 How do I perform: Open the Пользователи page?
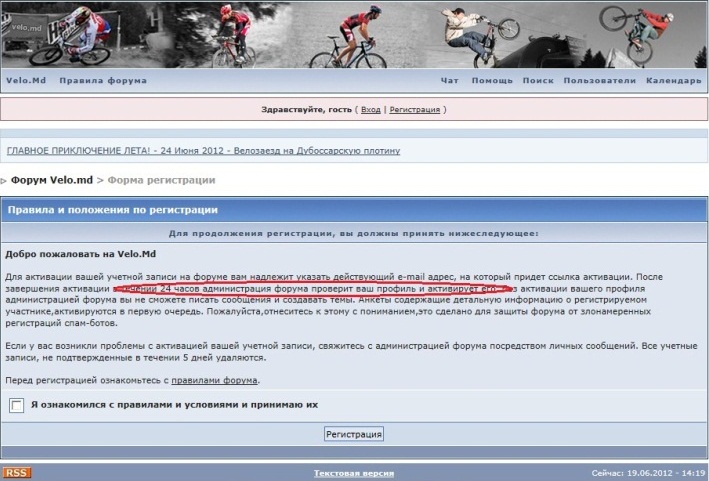click(599, 80)
